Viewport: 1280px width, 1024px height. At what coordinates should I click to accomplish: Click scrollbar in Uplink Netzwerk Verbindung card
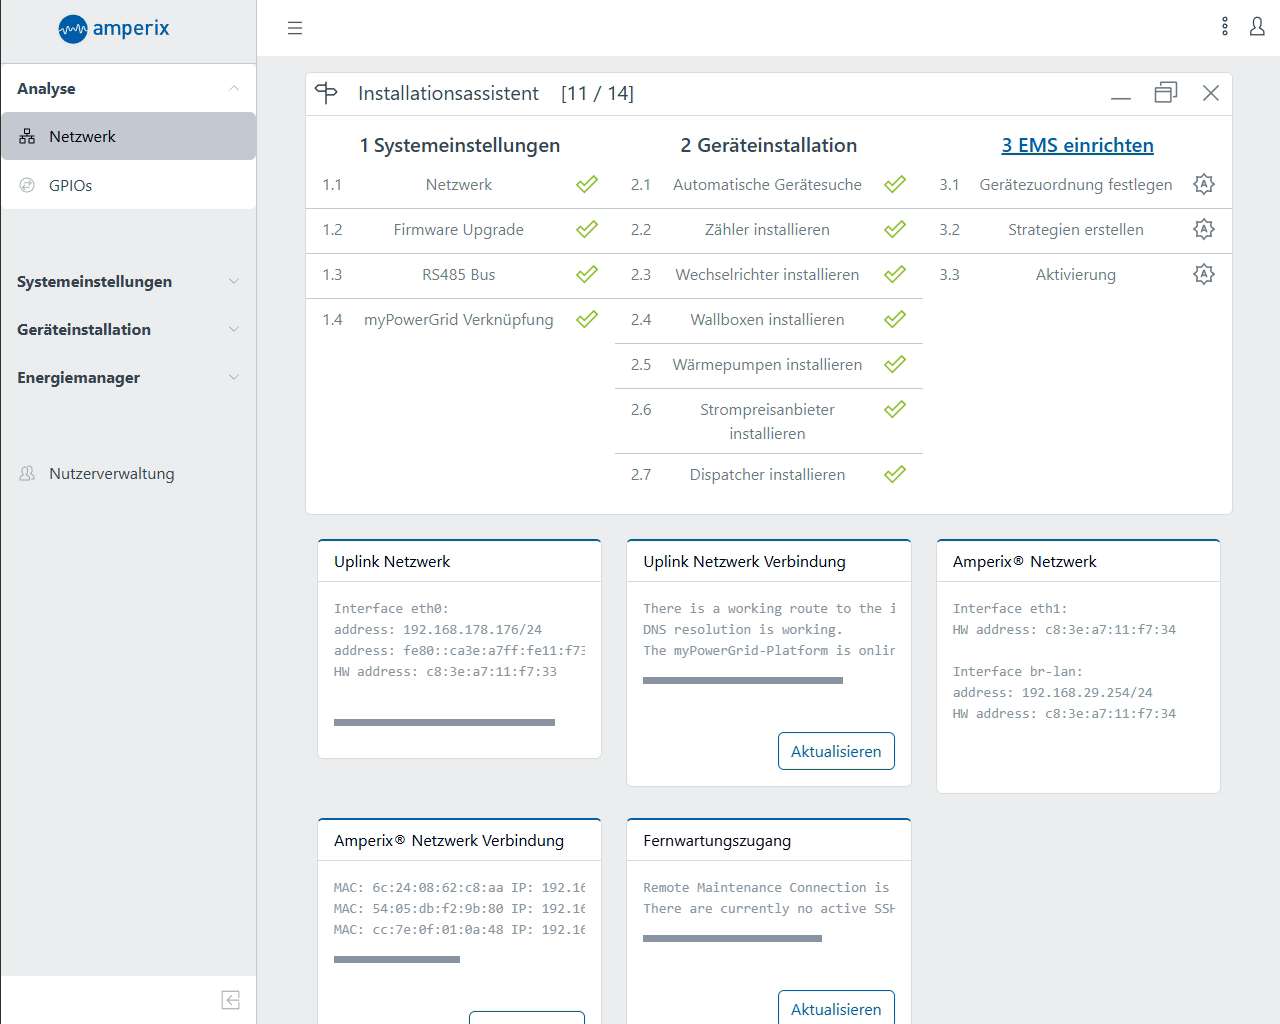[x=743, y=680]
